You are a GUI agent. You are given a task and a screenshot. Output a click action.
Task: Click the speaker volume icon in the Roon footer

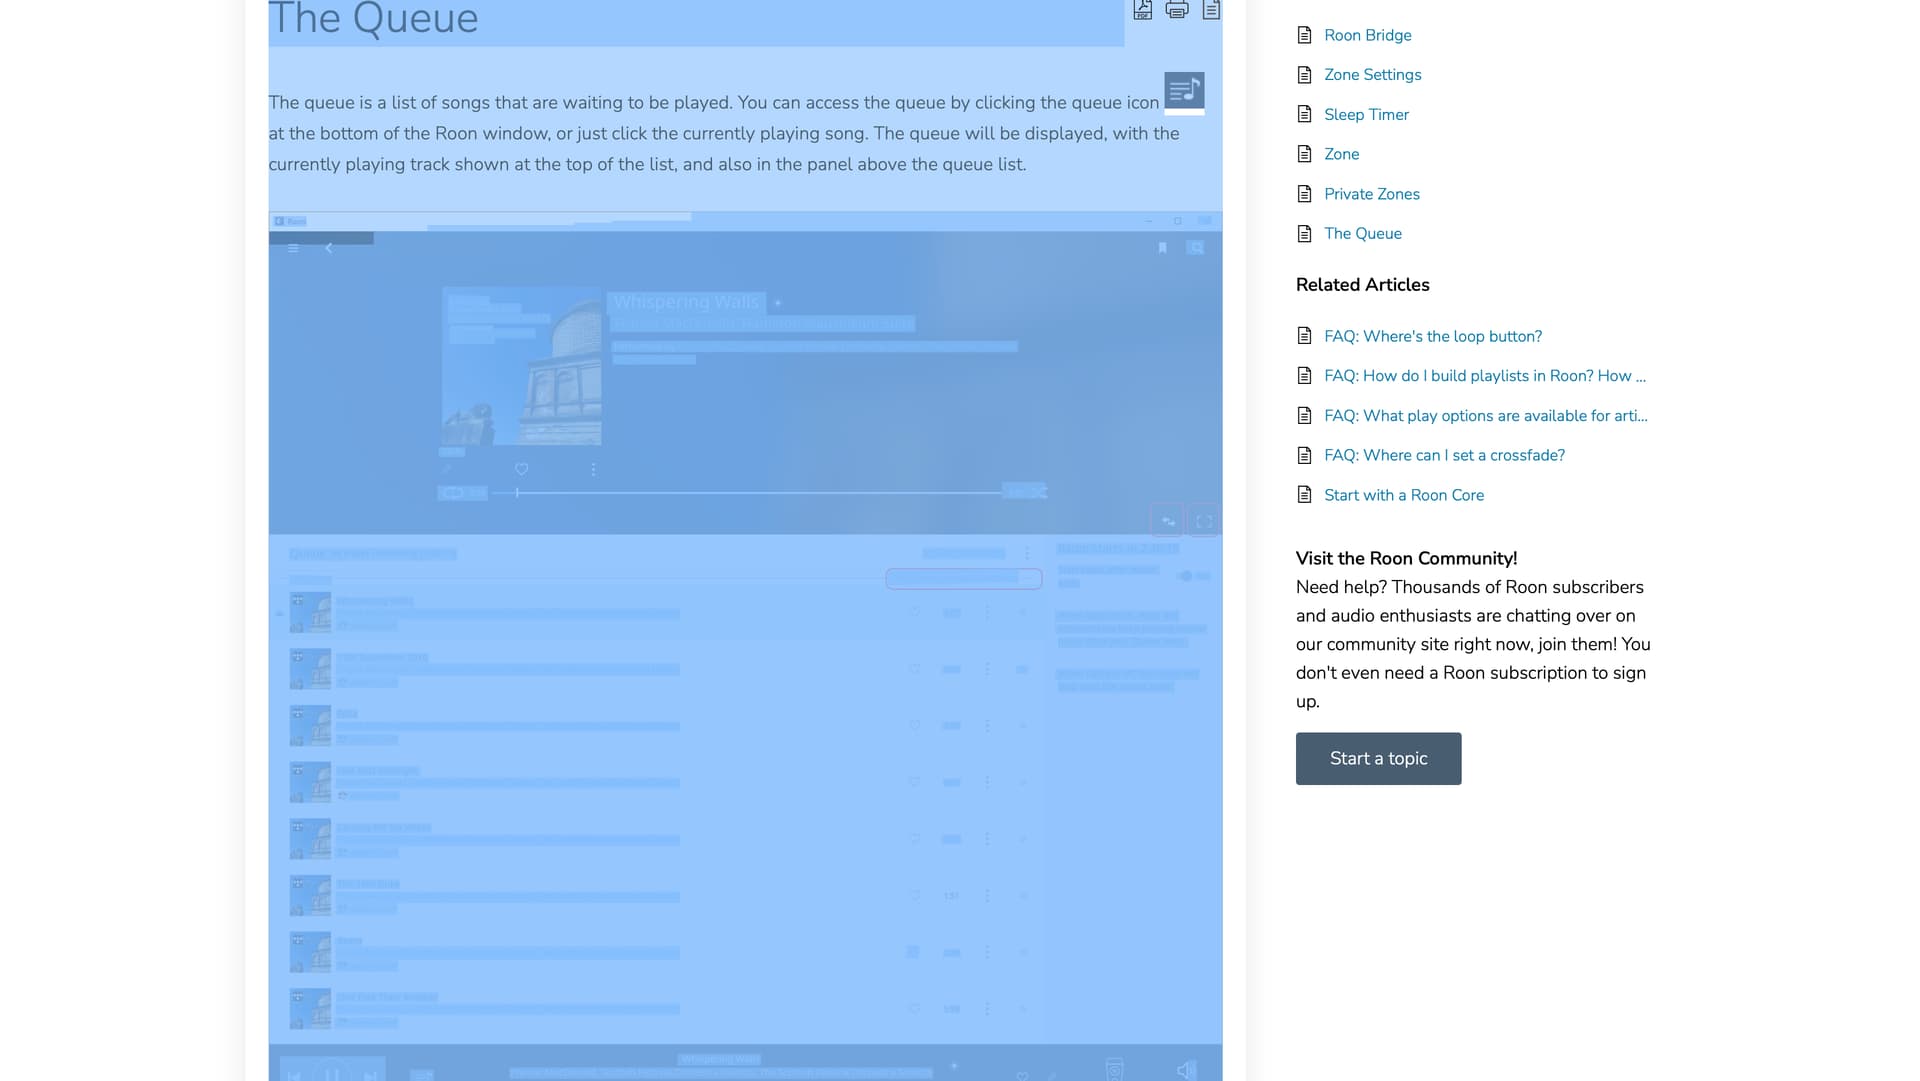tap(1186, 1070)
